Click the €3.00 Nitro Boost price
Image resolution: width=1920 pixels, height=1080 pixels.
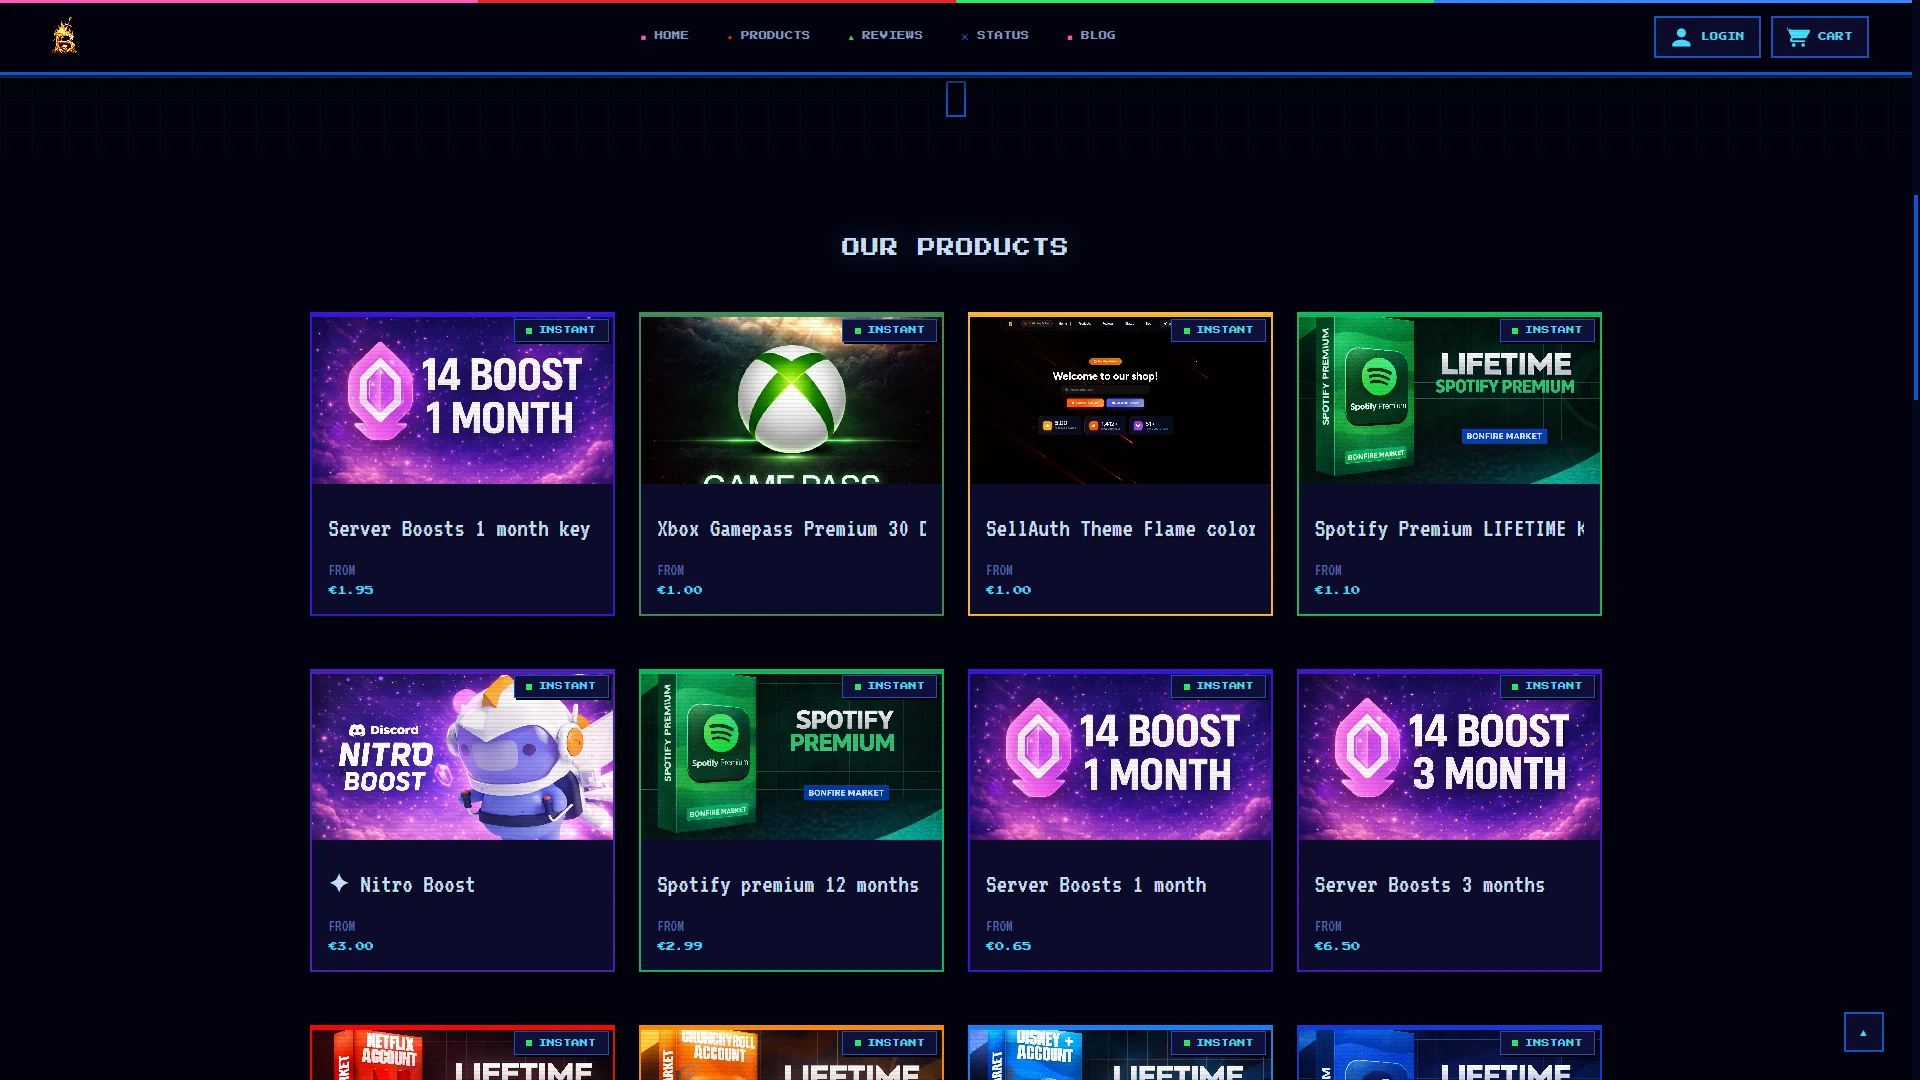point(351,946)
